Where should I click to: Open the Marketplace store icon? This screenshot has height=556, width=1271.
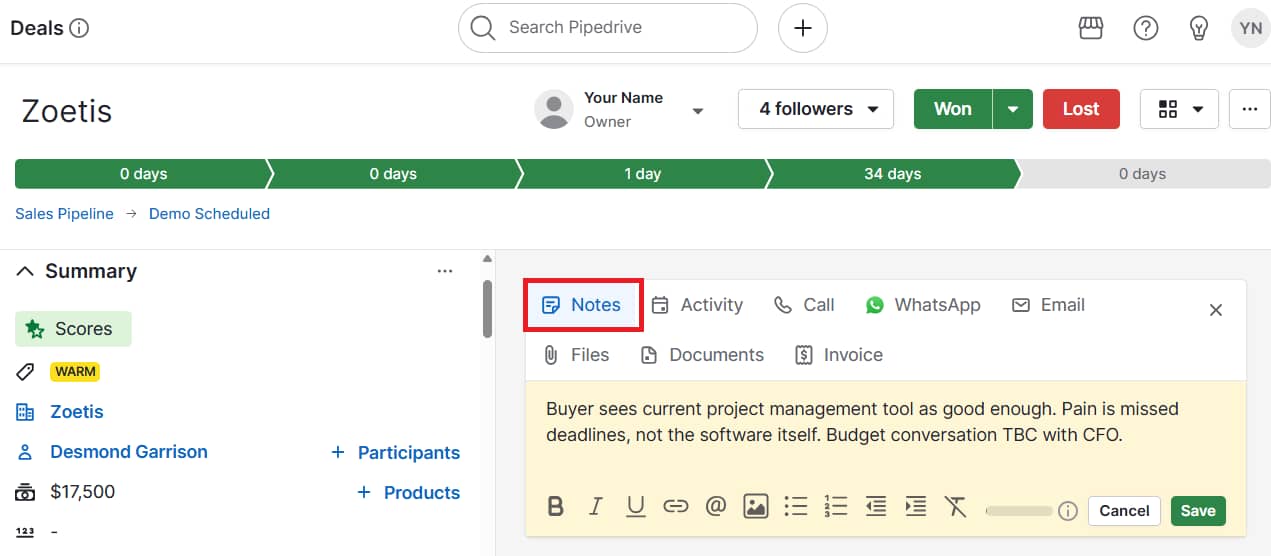[1091, 28]
